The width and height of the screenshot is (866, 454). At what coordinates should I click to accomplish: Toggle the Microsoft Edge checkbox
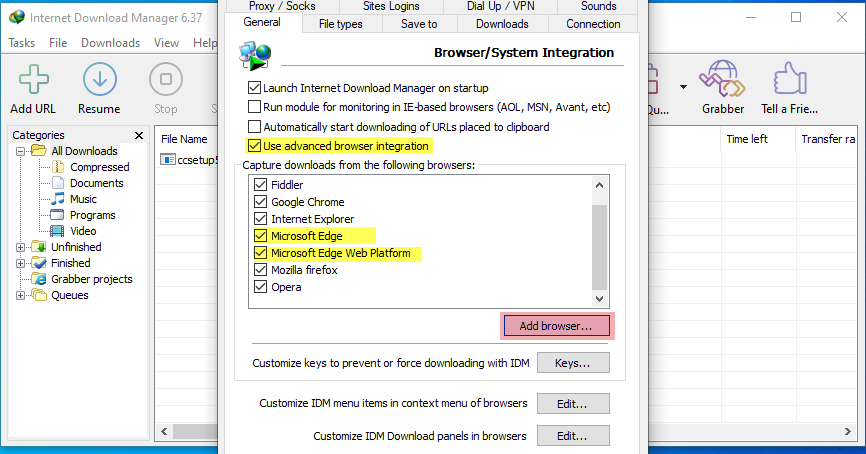pyautogui.click(x=260, y=236)
